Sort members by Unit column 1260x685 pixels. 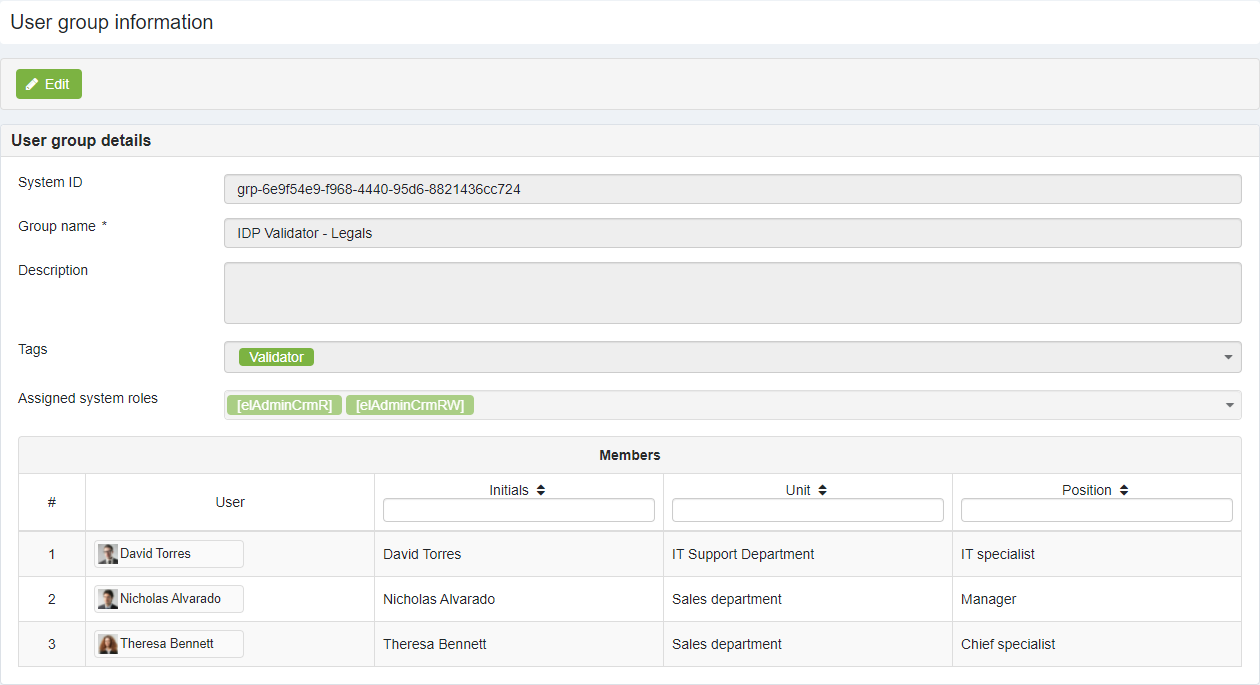click(822, 490)
